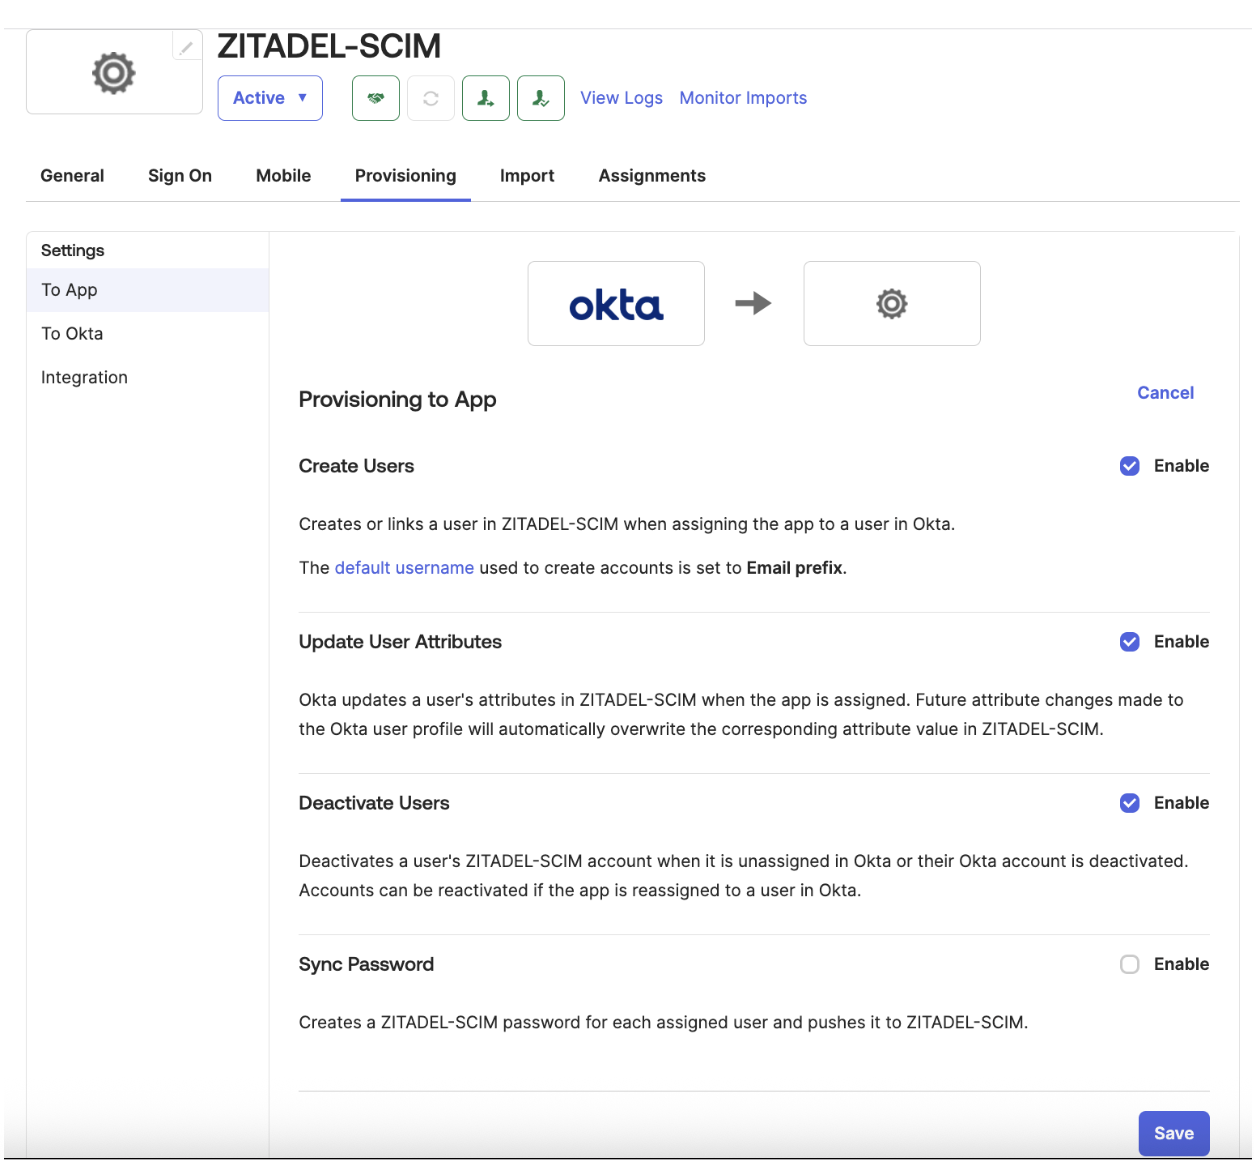Switch to the Assignments tab
The image size is (1254, 1160).
pos(651,176)
